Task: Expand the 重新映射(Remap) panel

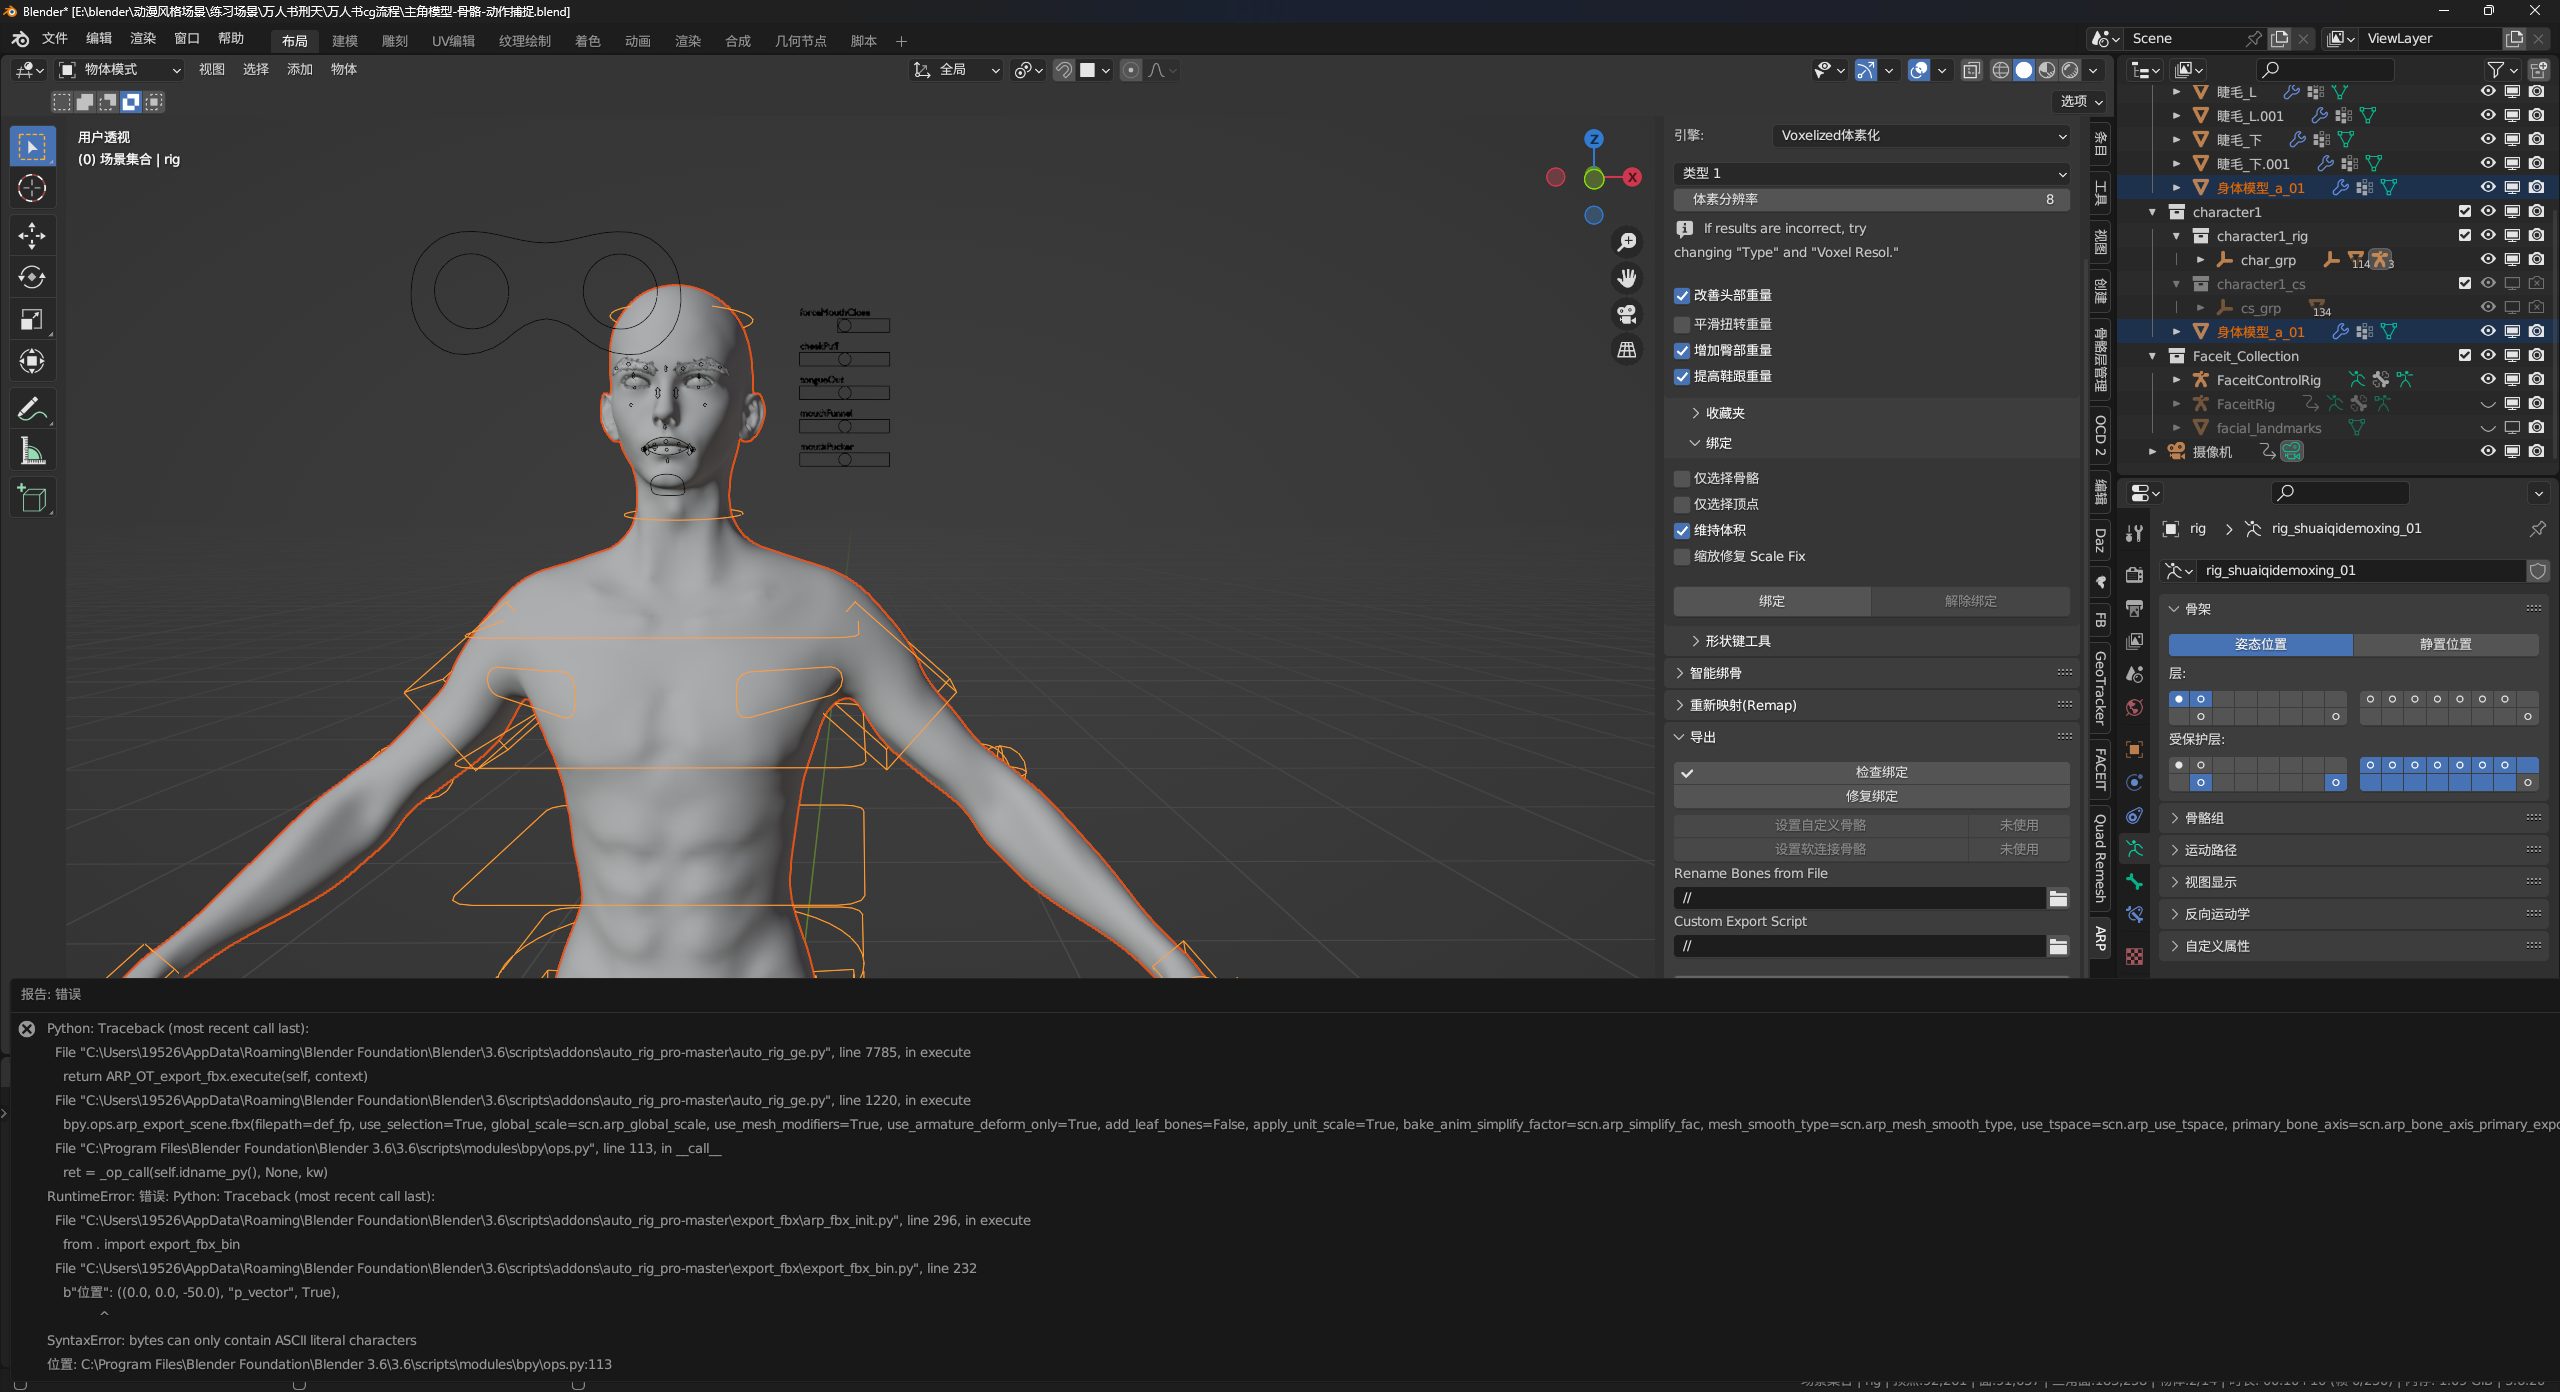Action: [1742, 705]
